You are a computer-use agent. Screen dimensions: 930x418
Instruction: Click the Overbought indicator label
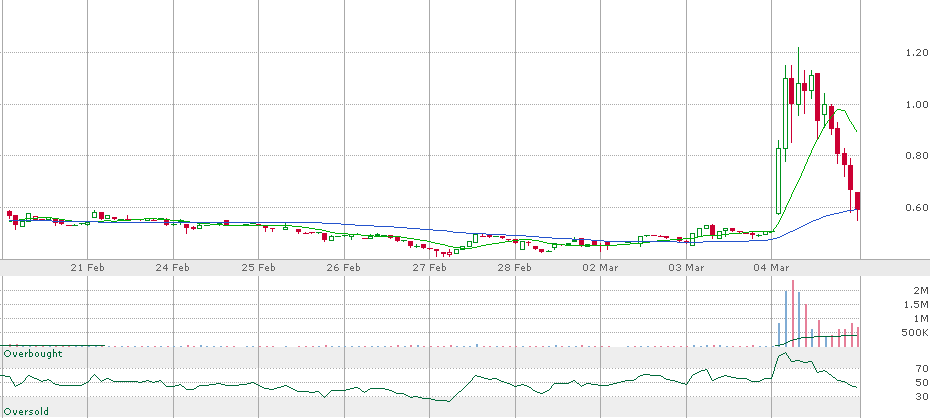pos(33,354)
